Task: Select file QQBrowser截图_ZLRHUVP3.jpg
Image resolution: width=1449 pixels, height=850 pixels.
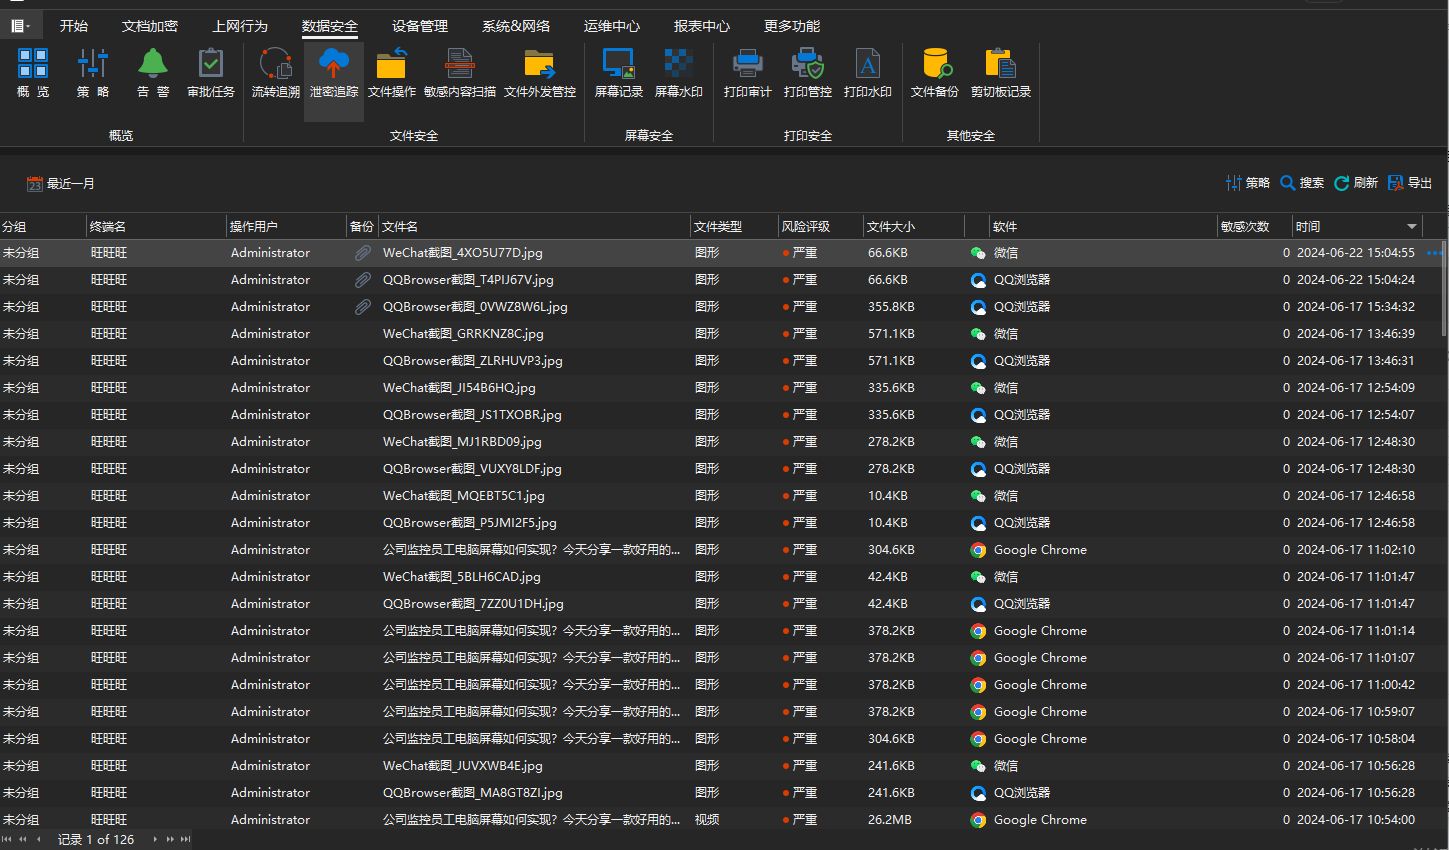Action: 473,361
